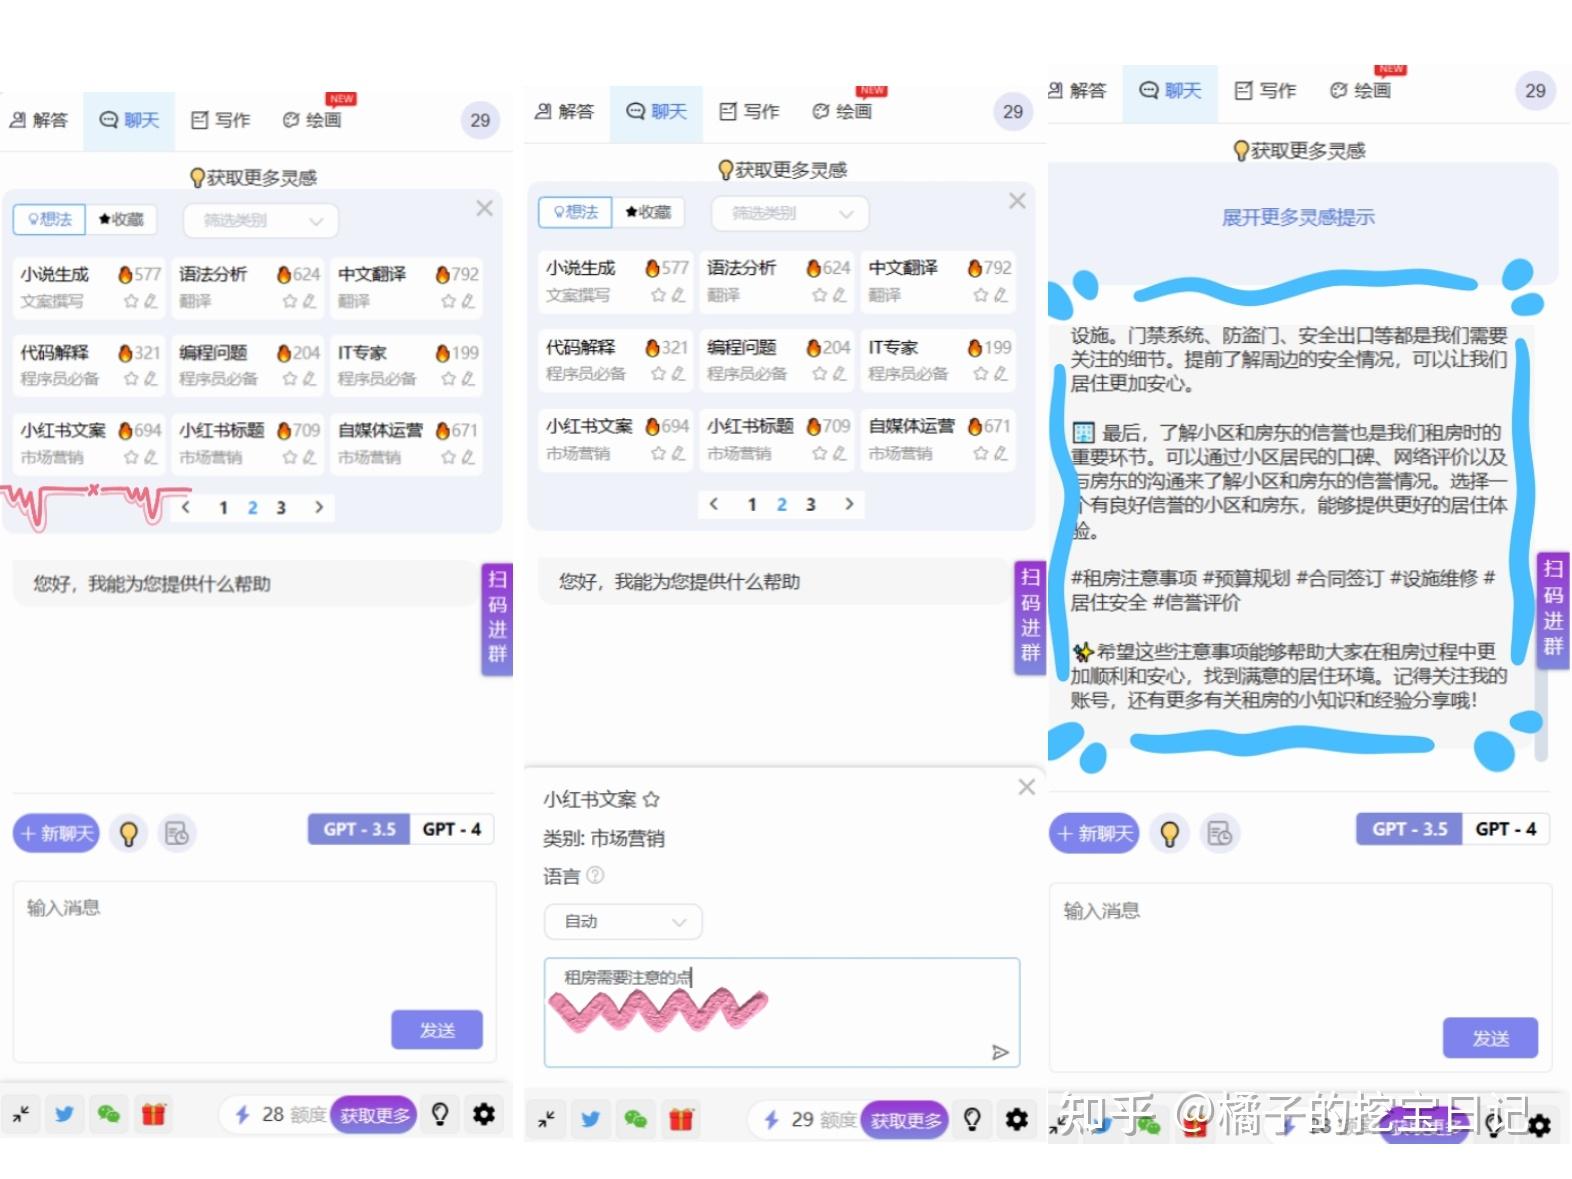Screen dimensions: 1572x1179
Task: Toggle the 收藏 filter in left panel
Action: point(121,219)
